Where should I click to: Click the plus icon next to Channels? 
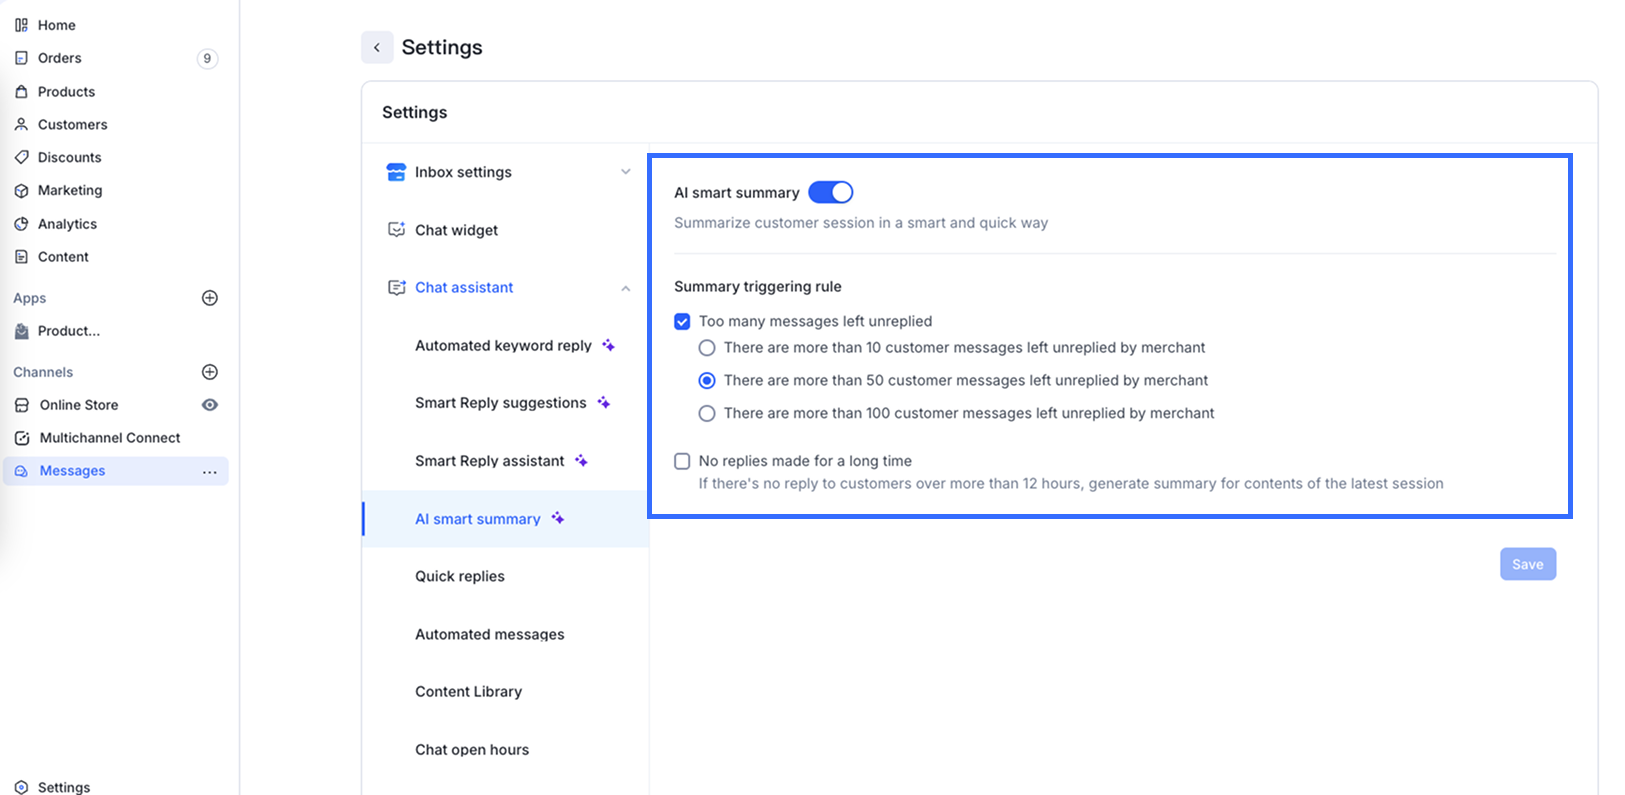coord(210,372)
